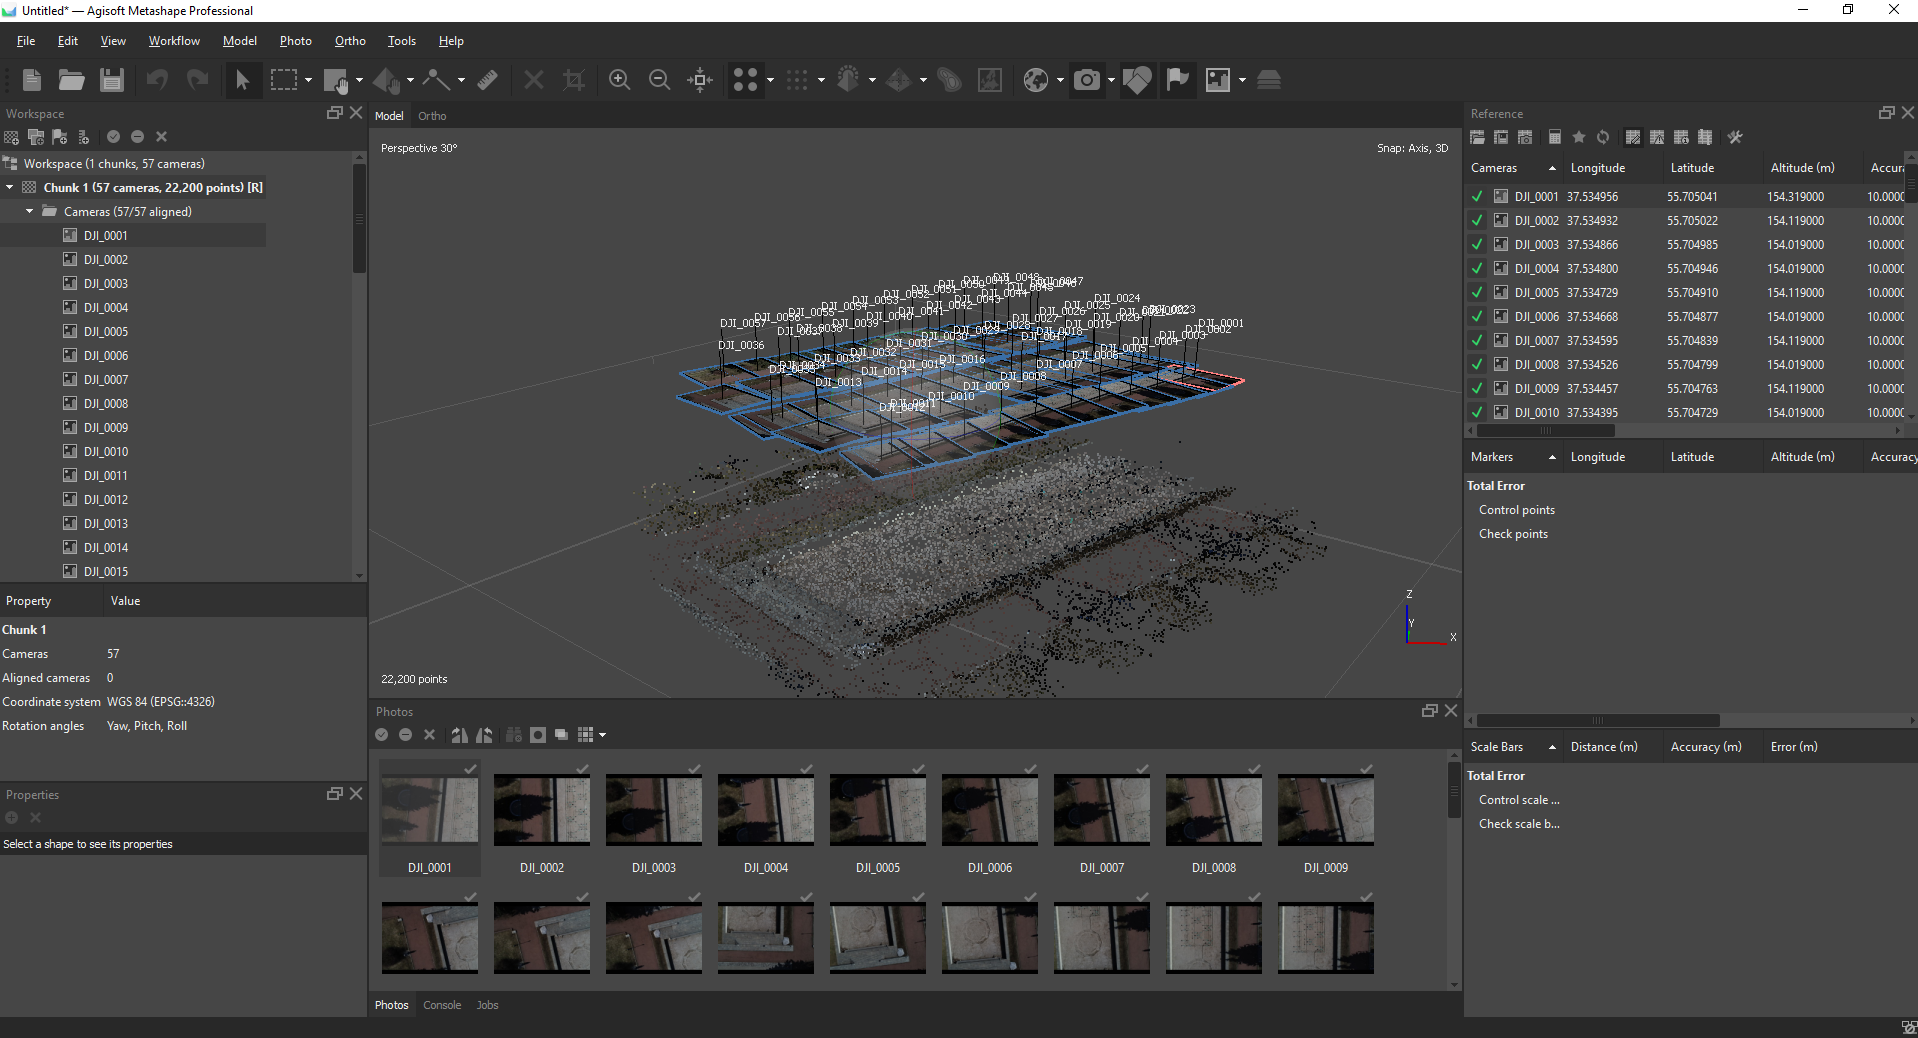Image resolution: width=1918 pixels, height=1038 pixels.
Task: Toggle Show Cameras in the toolbar
Action: pyautogui.click(x=1087, y=80)
